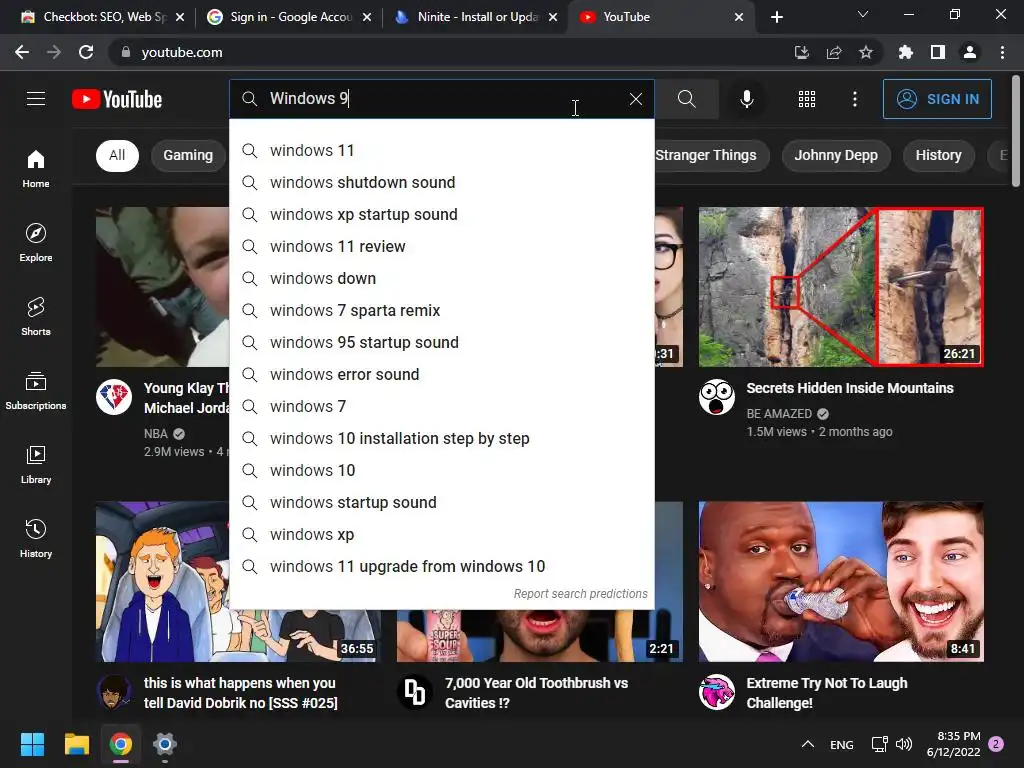This screenshot has height=768, width=1024.
Task: Open Settings gear in taskbar
Action: pos(165,744)
